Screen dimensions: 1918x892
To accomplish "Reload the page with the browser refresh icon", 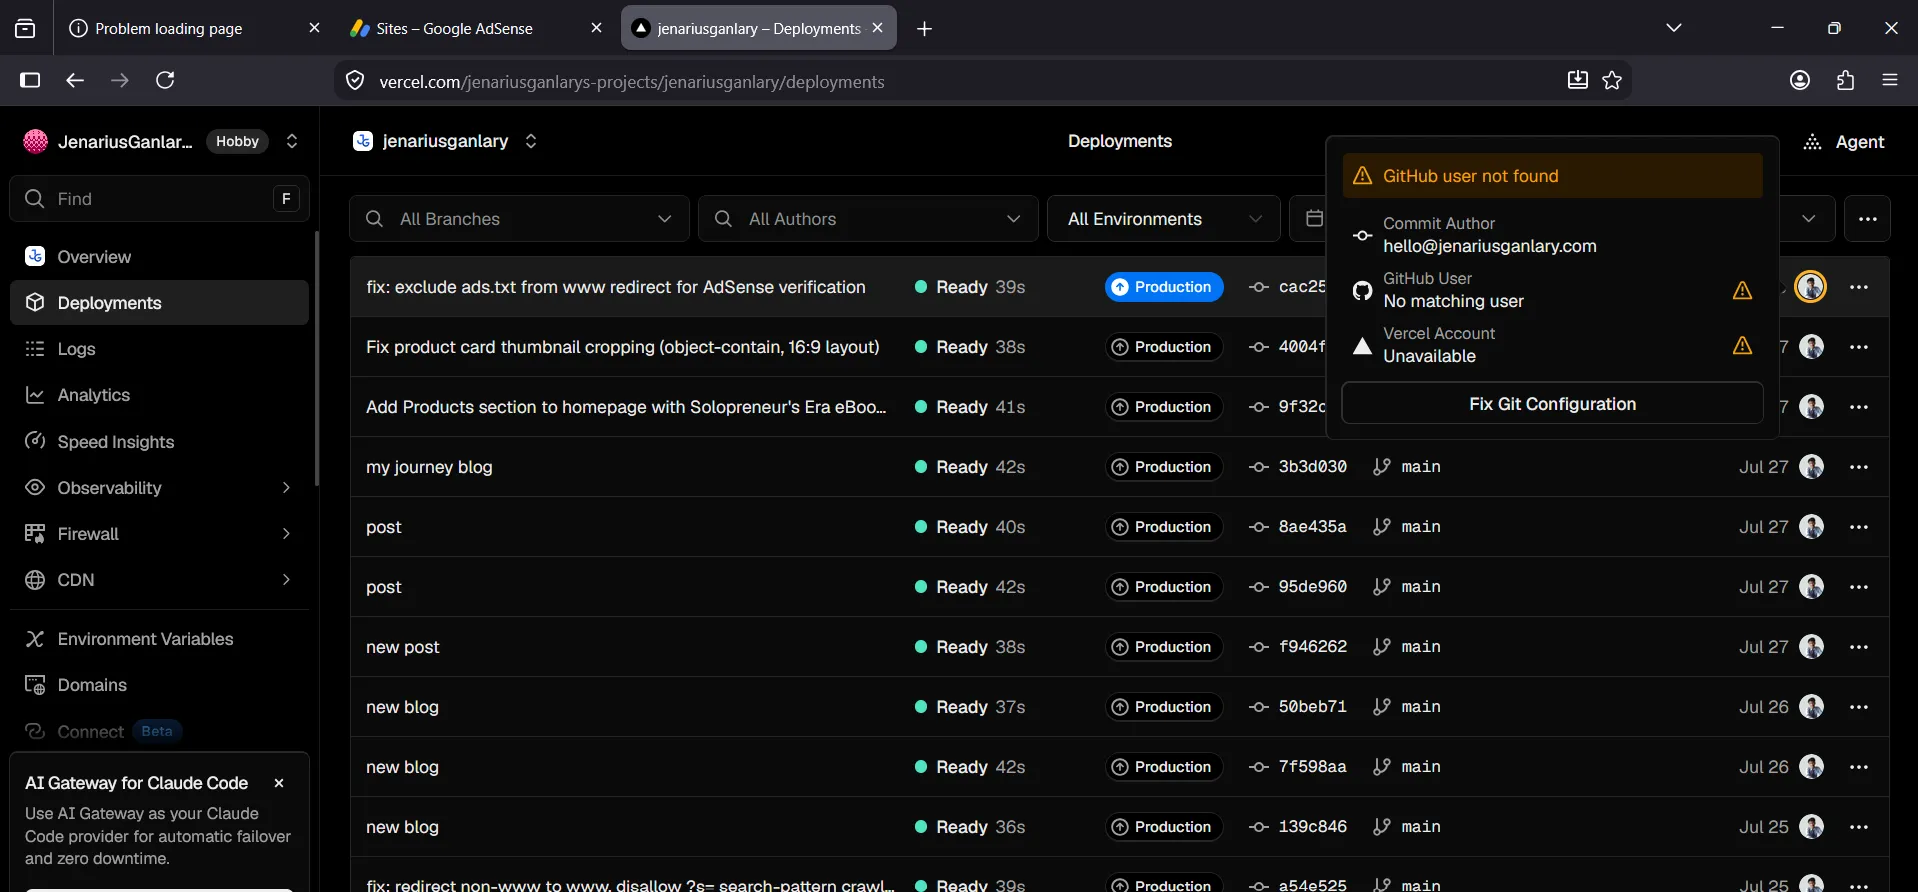I will 166,80.
